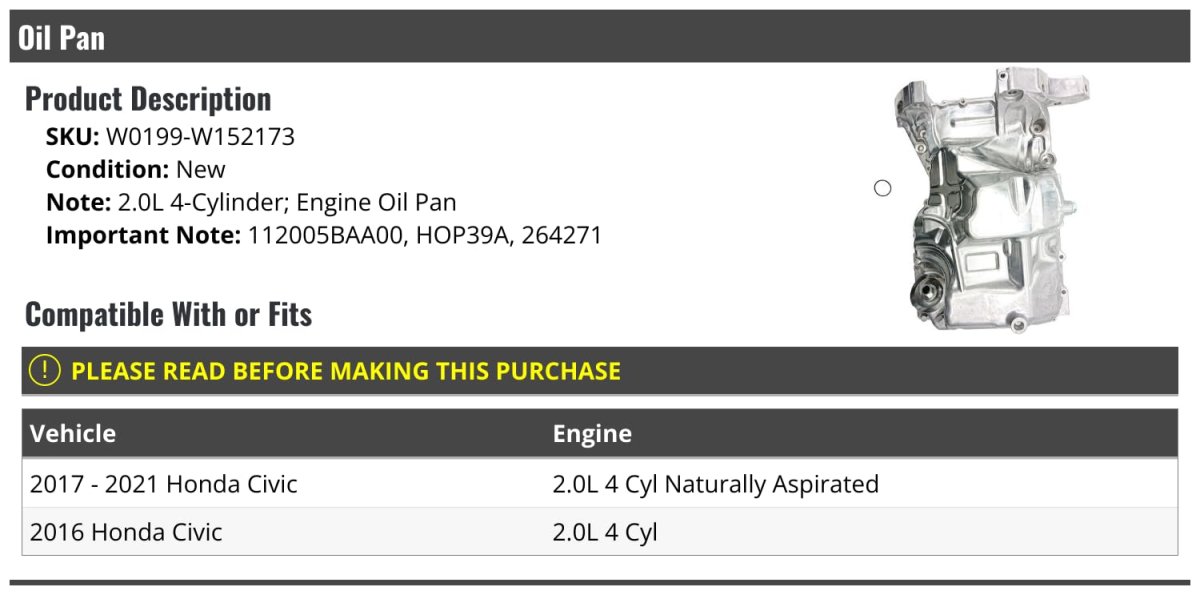Click the Important Note part numbers line
The width and height of the screenshot is (1200, 595).
pos(324,236)
